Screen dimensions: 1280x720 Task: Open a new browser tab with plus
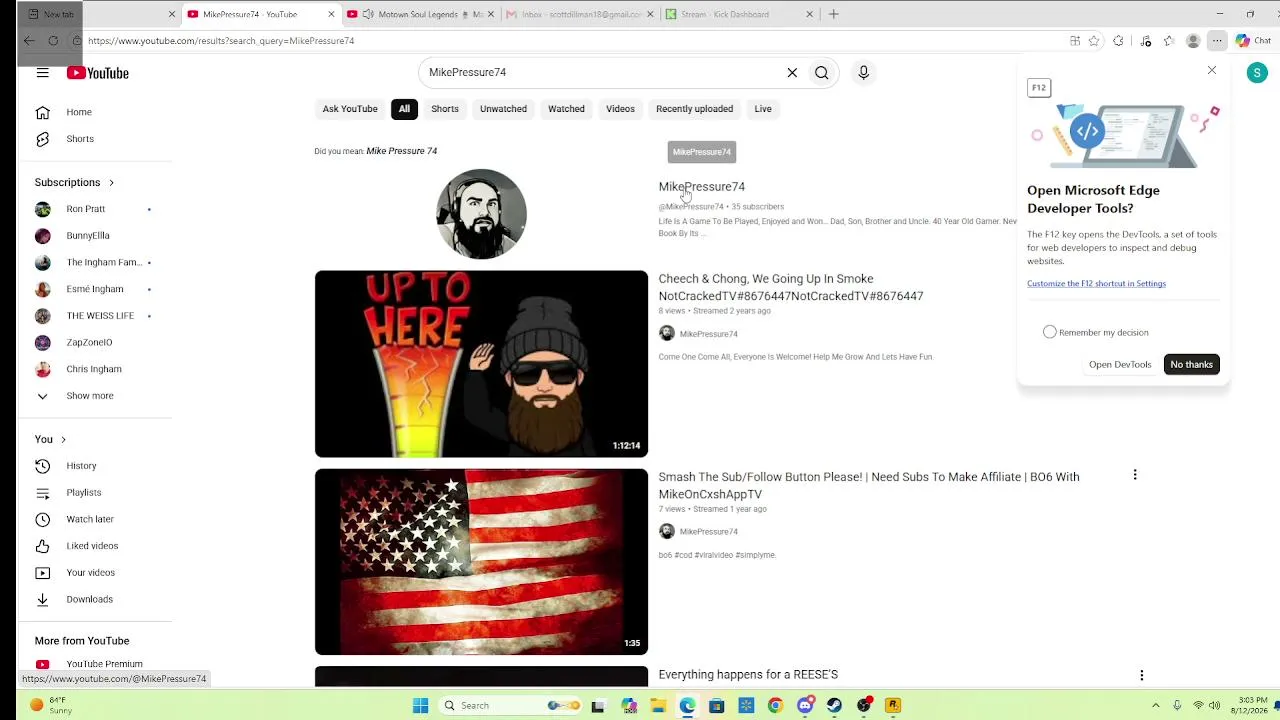[834, 15]
